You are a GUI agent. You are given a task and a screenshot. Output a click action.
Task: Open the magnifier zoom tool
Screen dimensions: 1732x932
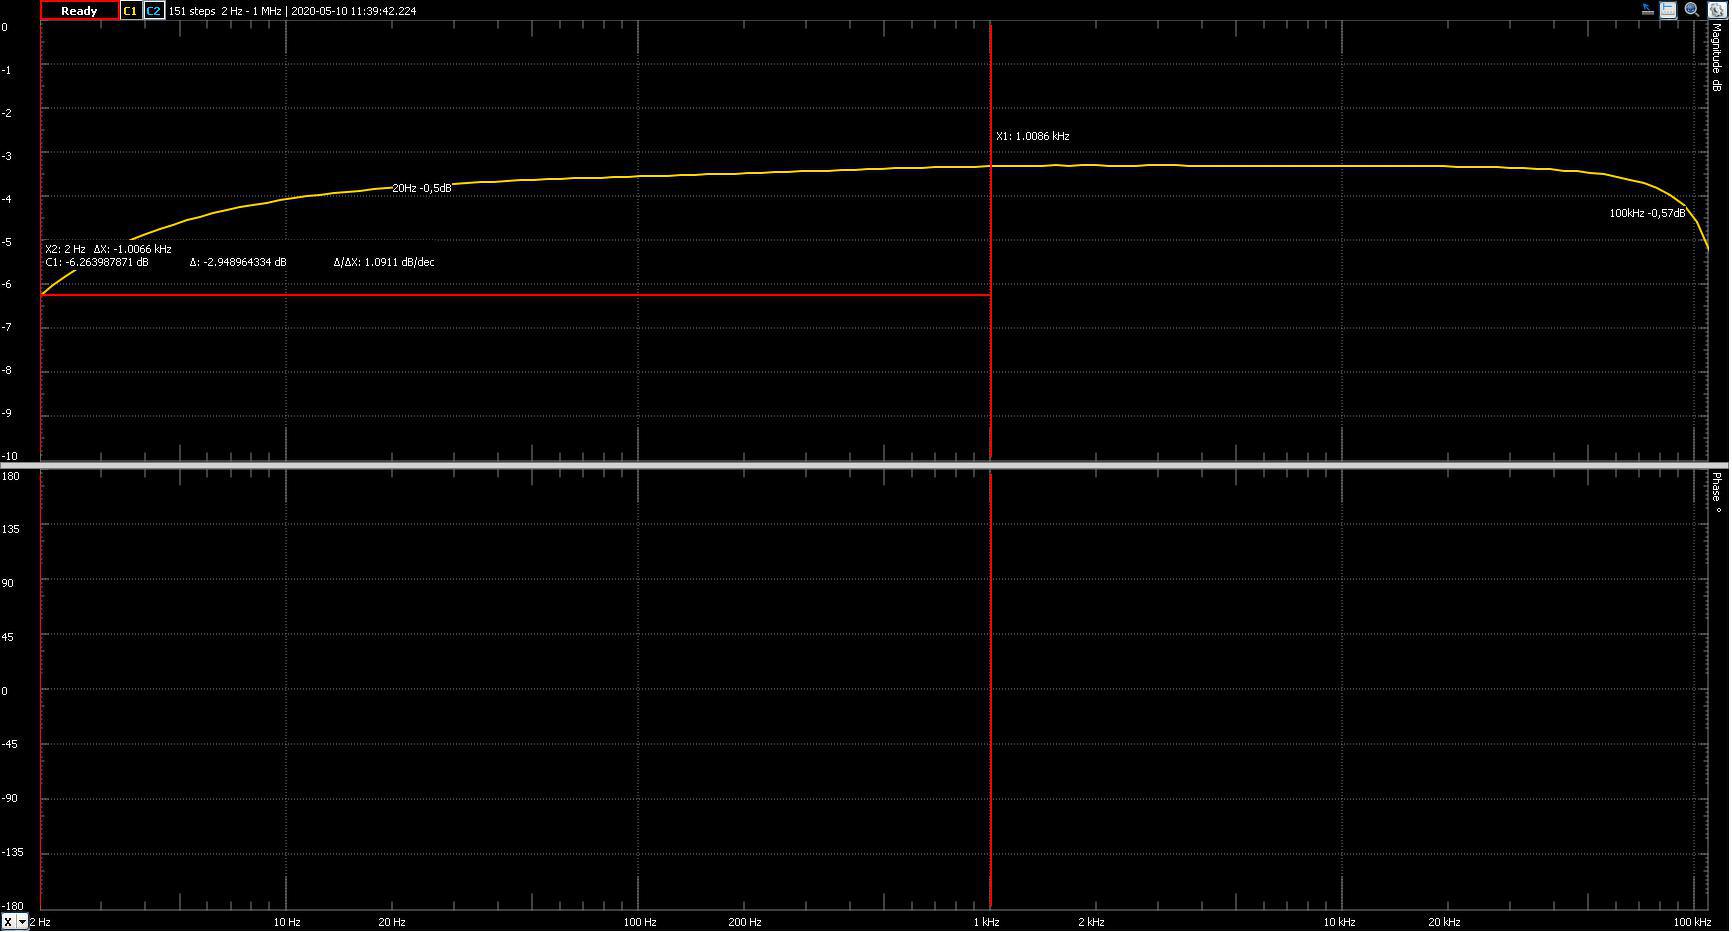coord(1693,10)
